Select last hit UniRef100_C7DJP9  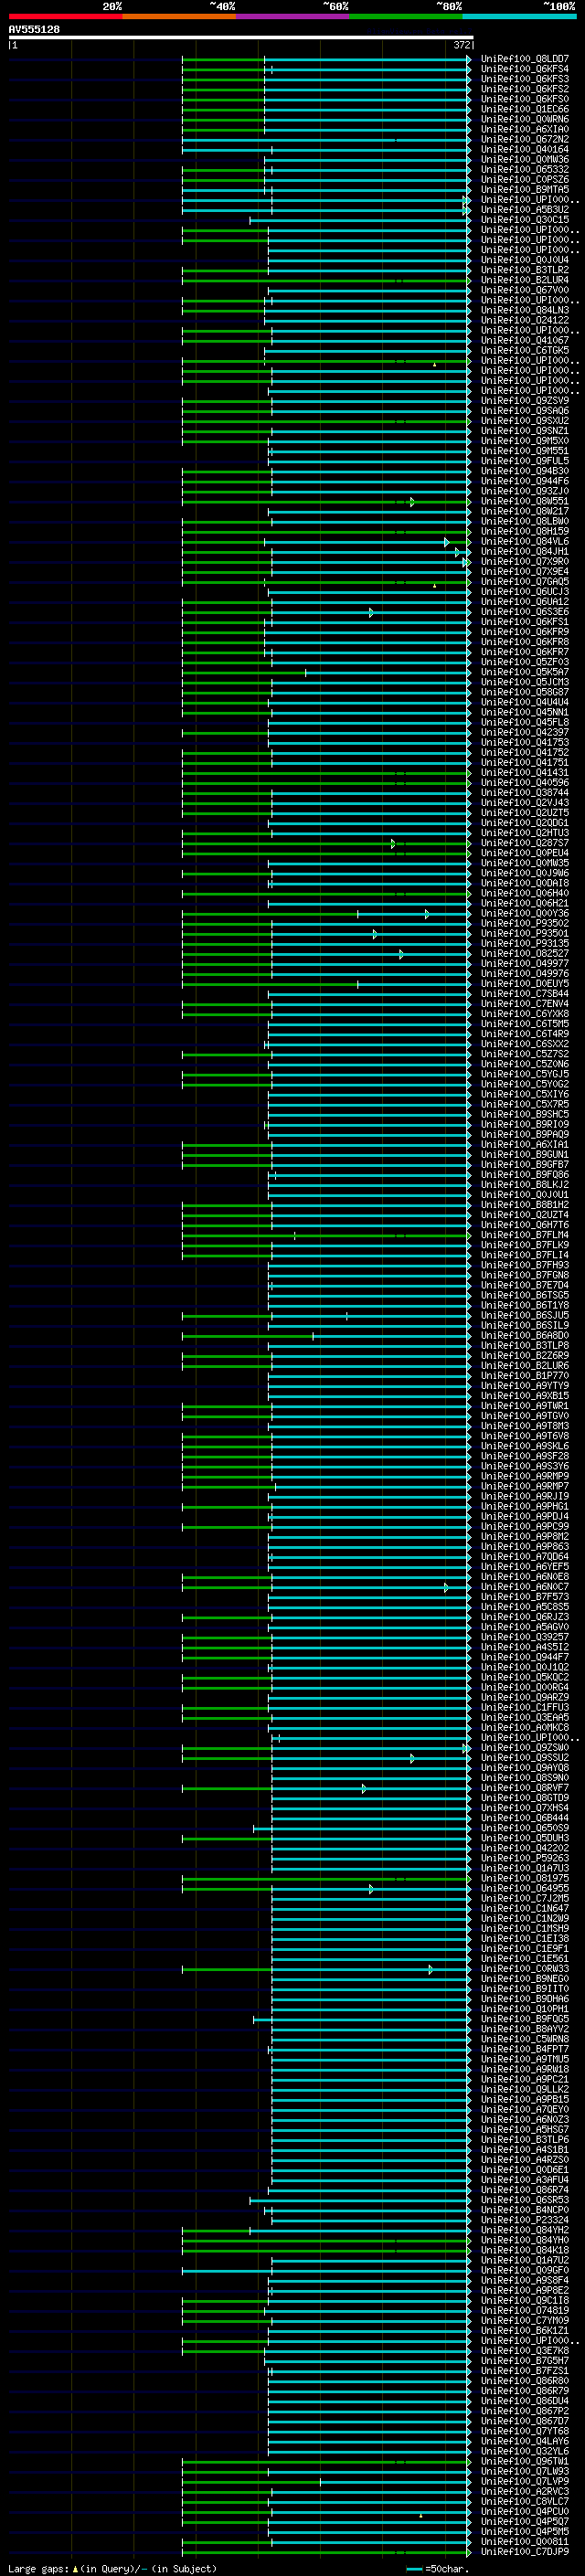(x=525, y=2552)
